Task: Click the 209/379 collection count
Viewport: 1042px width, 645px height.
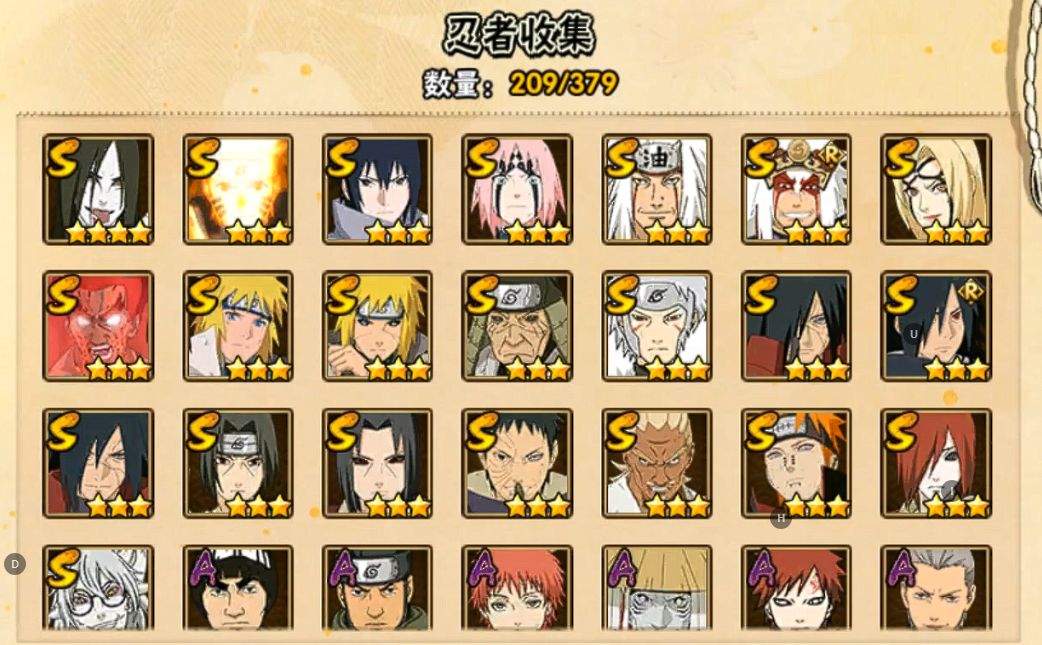Action: (x=564, y=84)
